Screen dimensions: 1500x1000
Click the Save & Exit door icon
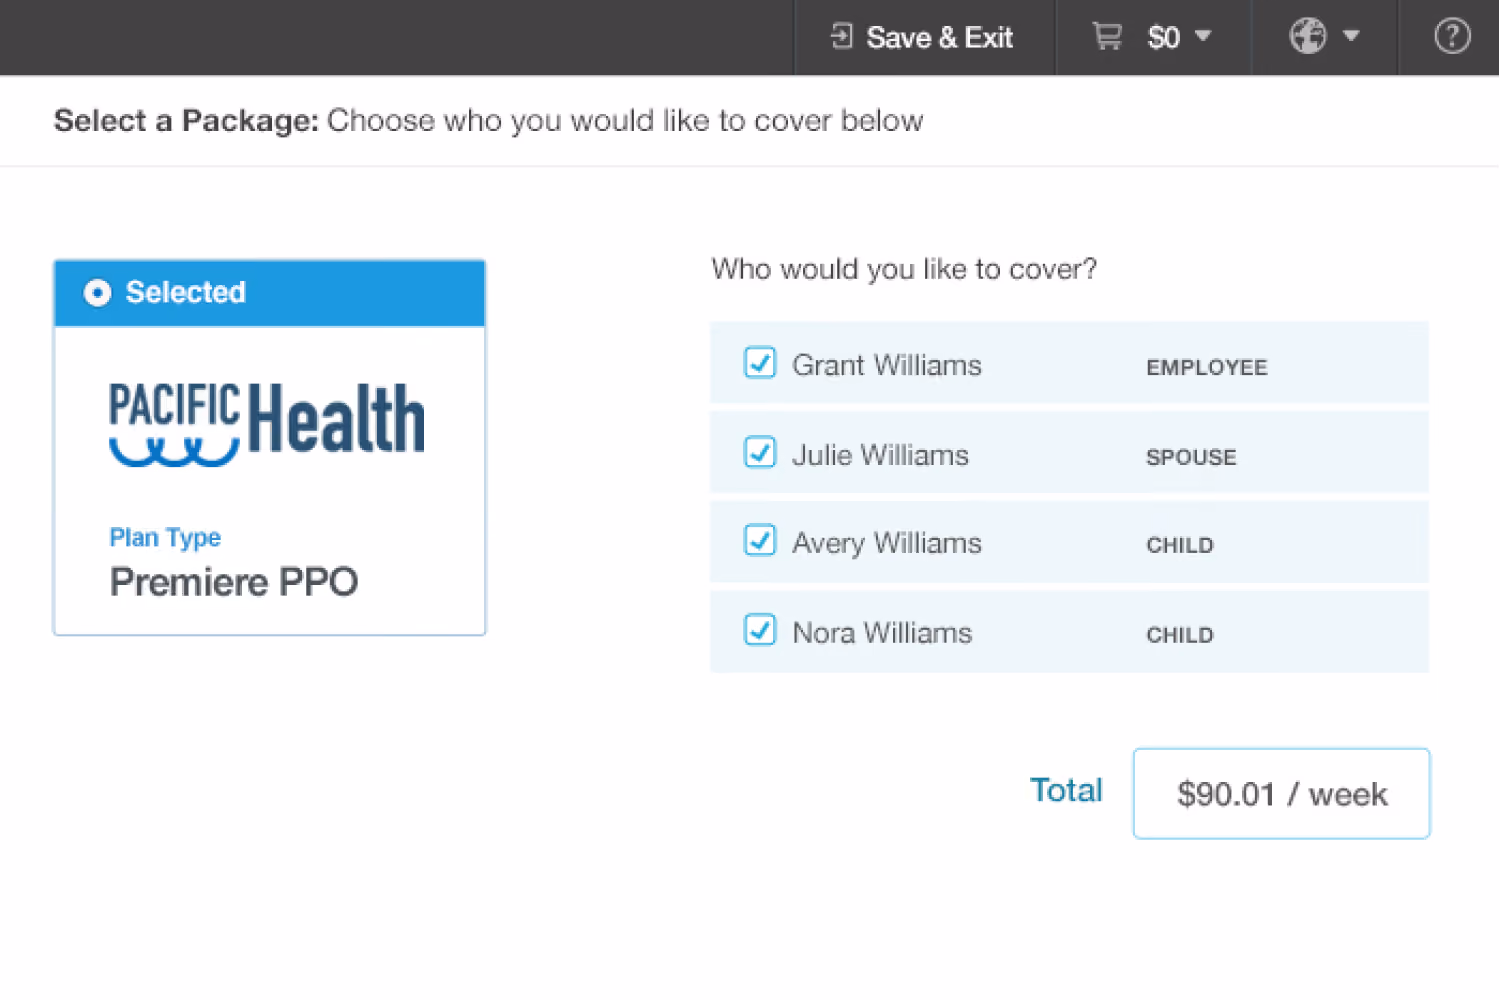tap(841, 37)
